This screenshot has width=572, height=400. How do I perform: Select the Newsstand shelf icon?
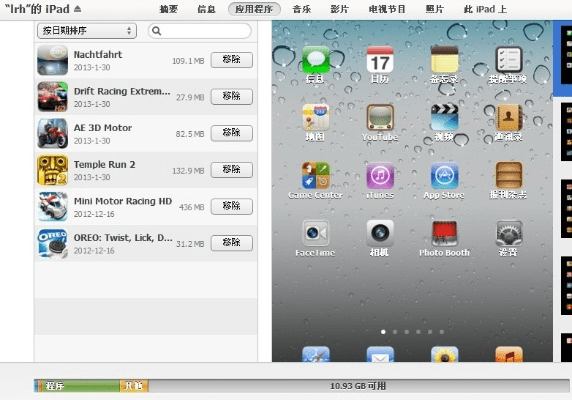pos(509,175)
